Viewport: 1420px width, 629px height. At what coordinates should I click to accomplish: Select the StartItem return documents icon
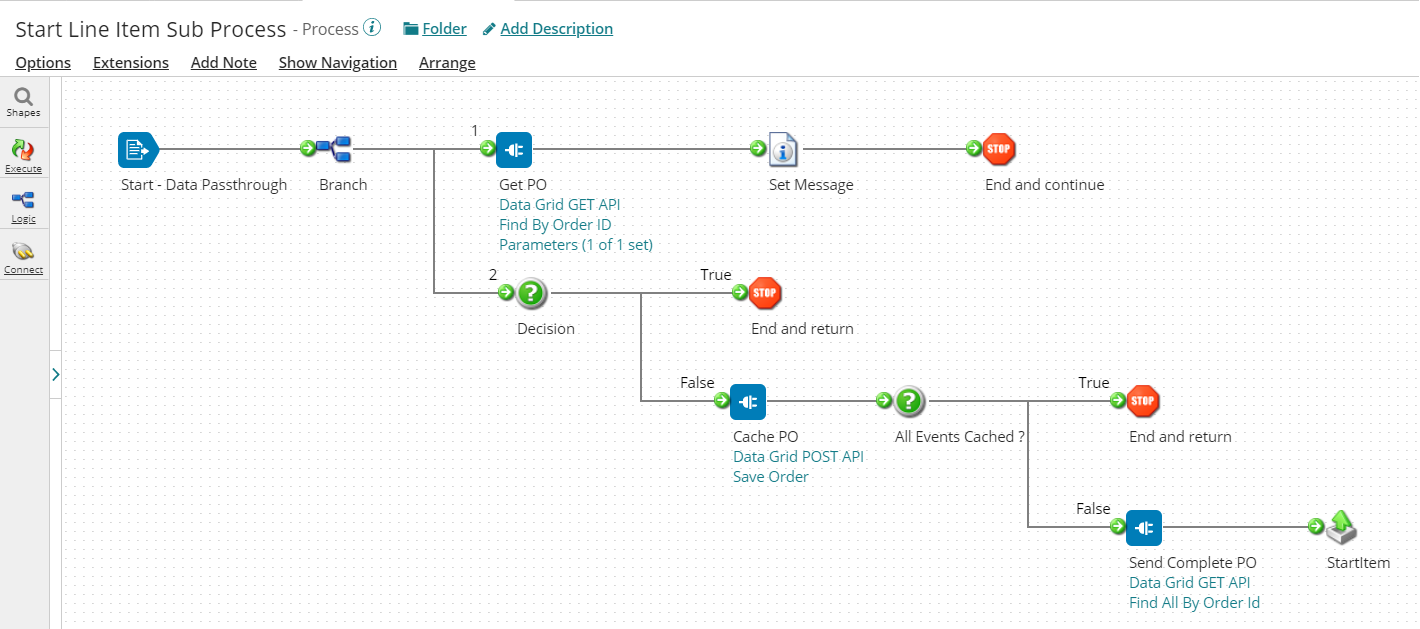point(1341,527)
